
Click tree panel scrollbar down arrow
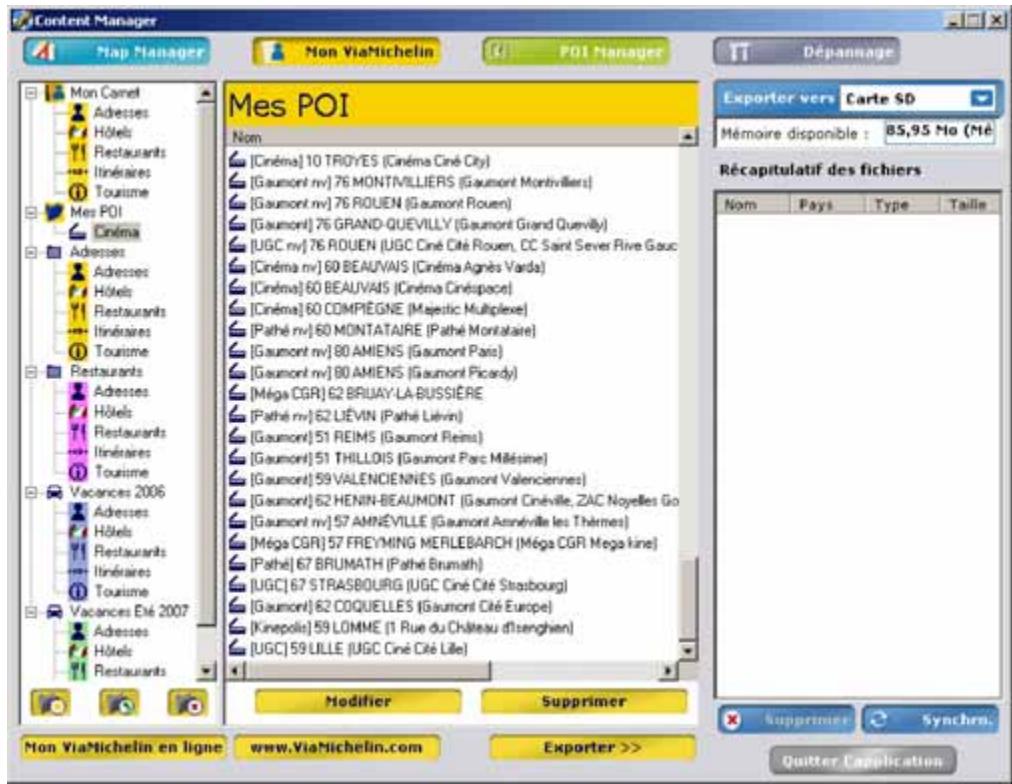coord(205,672)
